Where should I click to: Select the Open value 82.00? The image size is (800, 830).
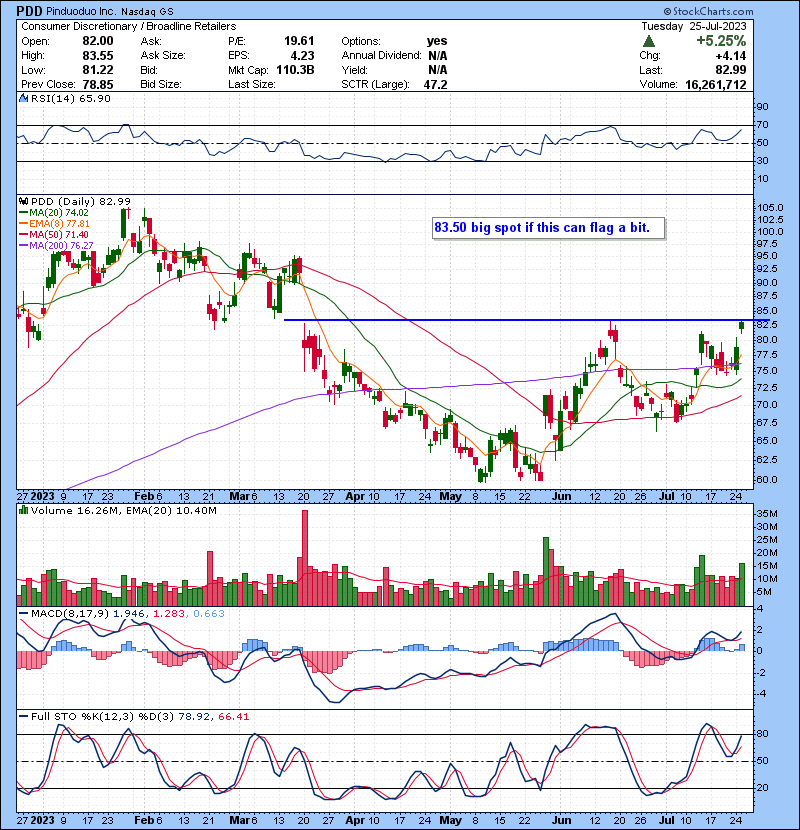(97, 41)
